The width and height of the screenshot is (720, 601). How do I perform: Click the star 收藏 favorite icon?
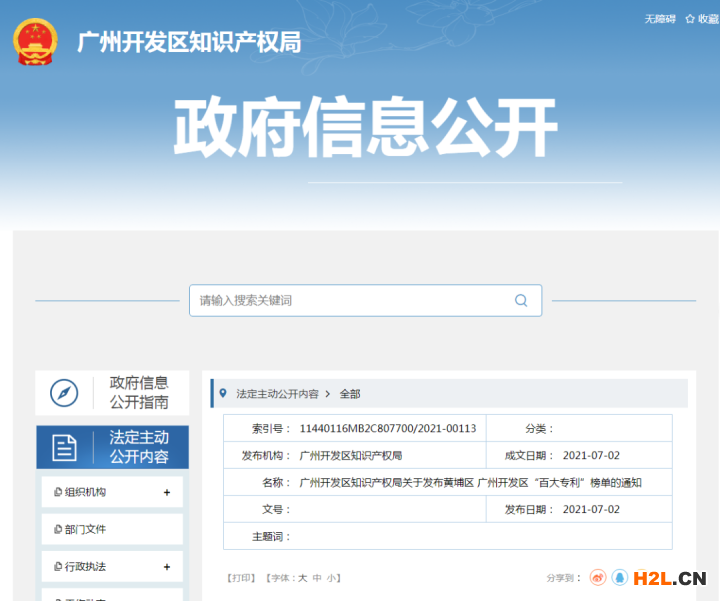pyautogui.click(x=691, y=19)
